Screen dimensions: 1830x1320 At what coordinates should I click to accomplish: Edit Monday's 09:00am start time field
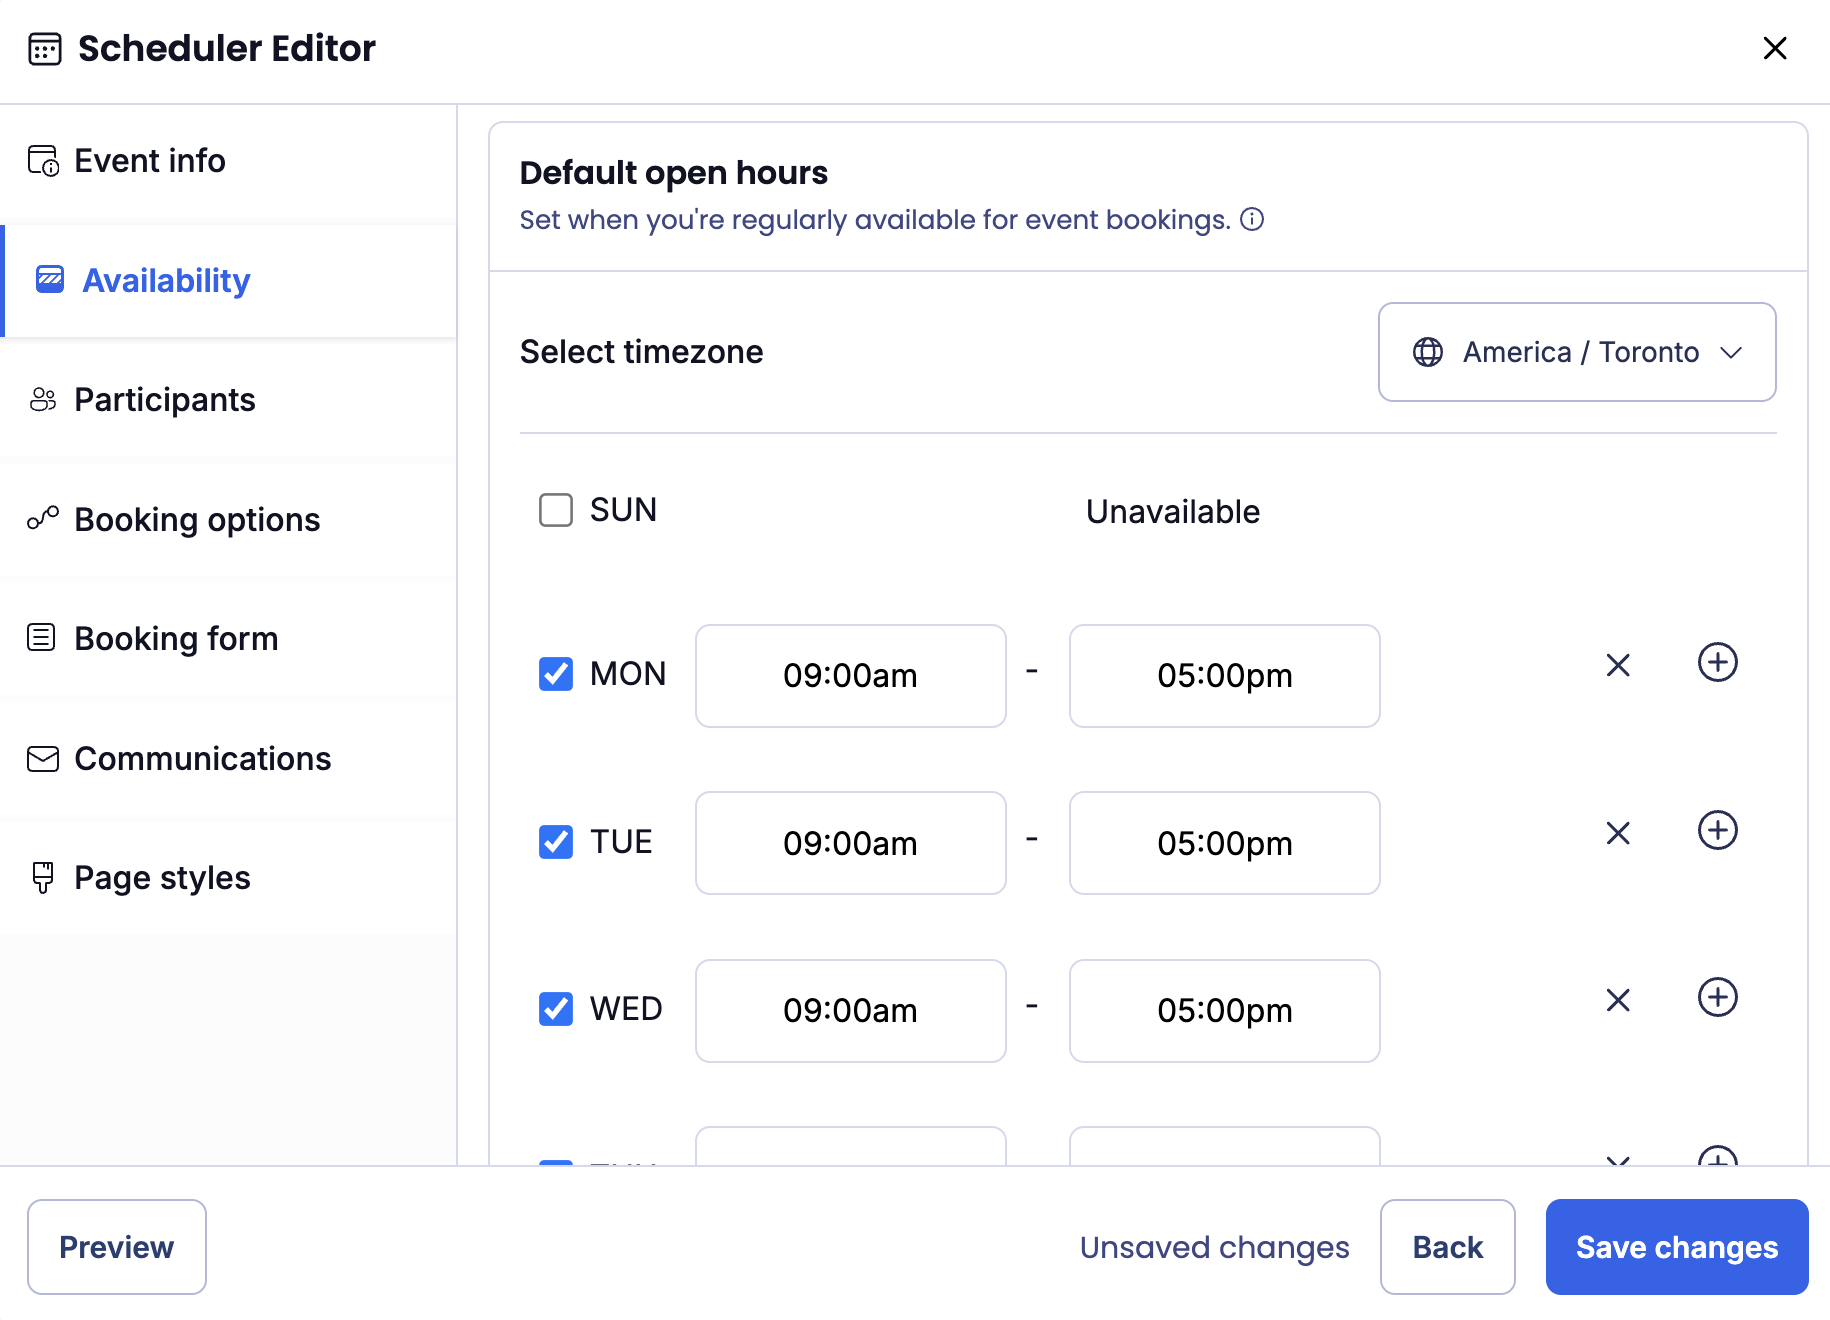(x=849, y=676)
